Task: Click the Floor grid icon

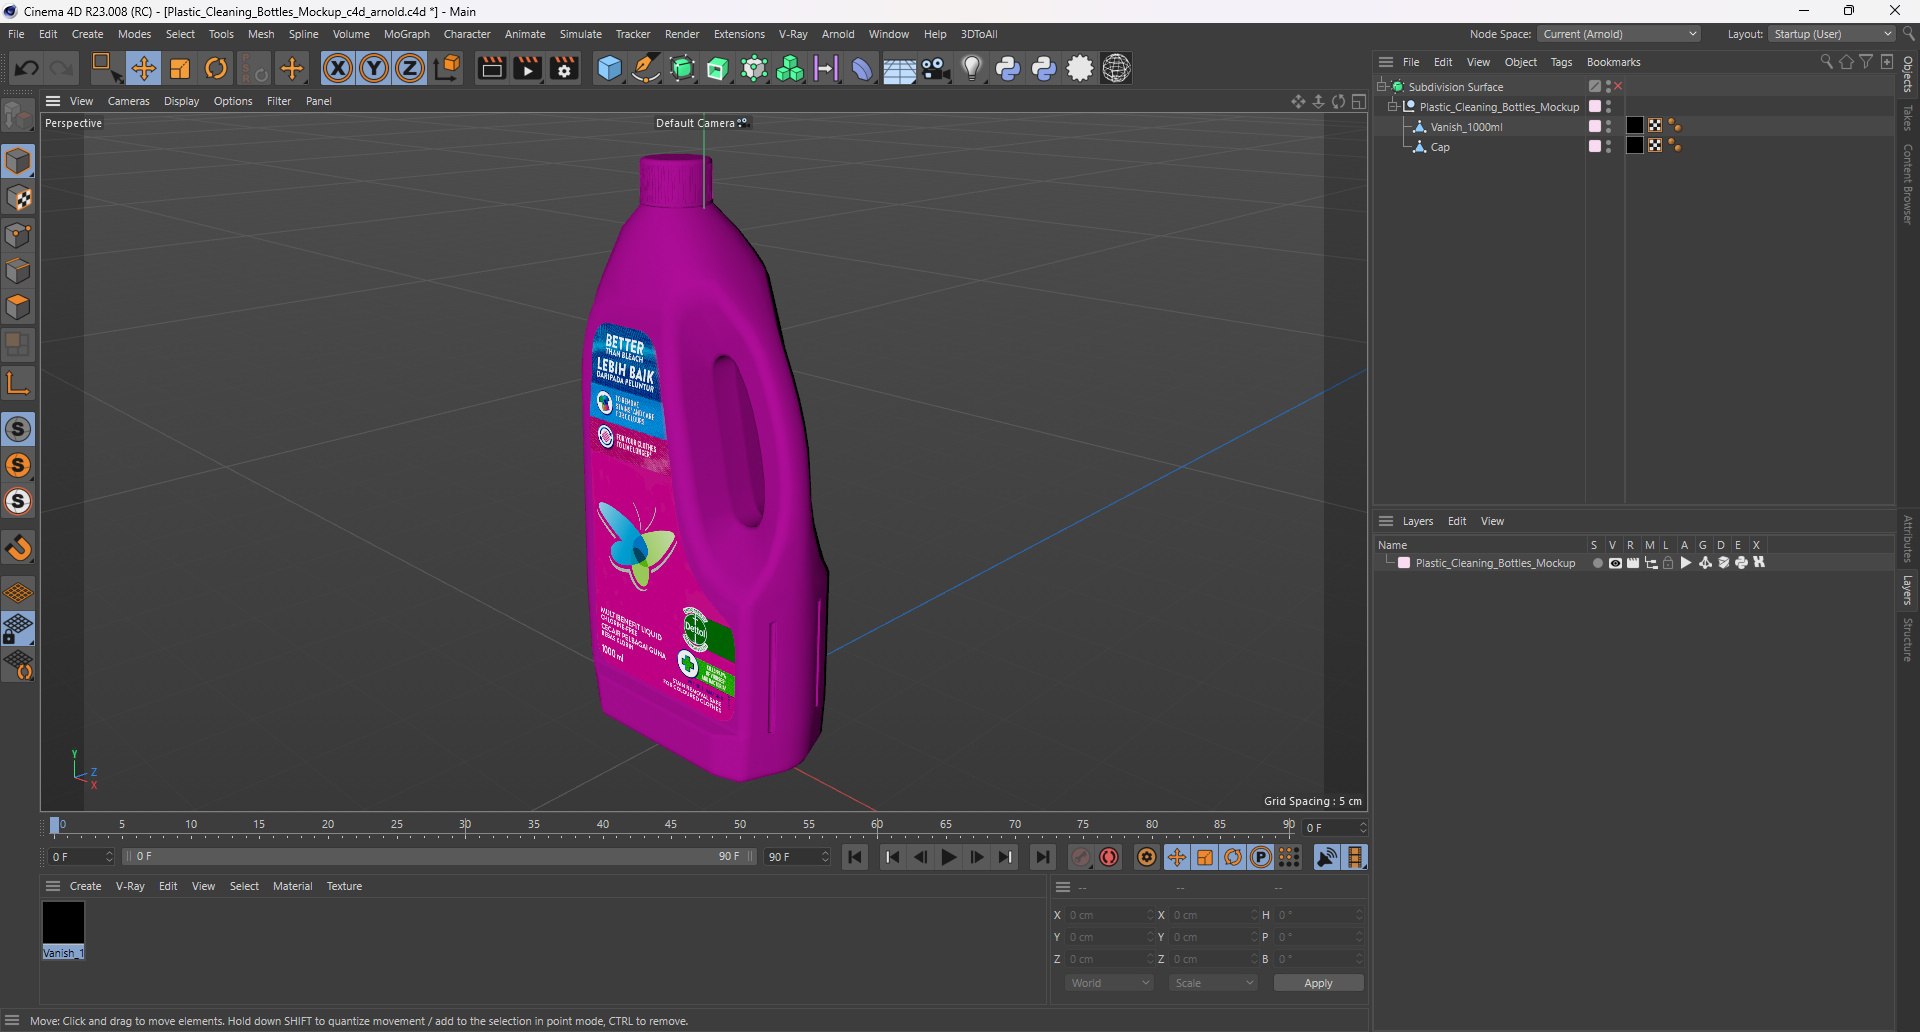Action: (899, 68)
